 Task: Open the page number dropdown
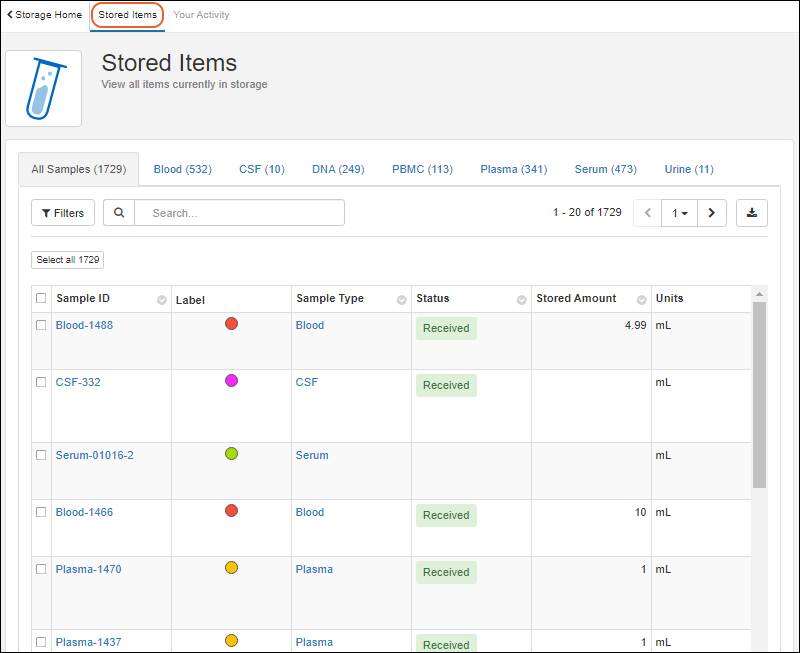pyautogui.click(x=680, y=213)
